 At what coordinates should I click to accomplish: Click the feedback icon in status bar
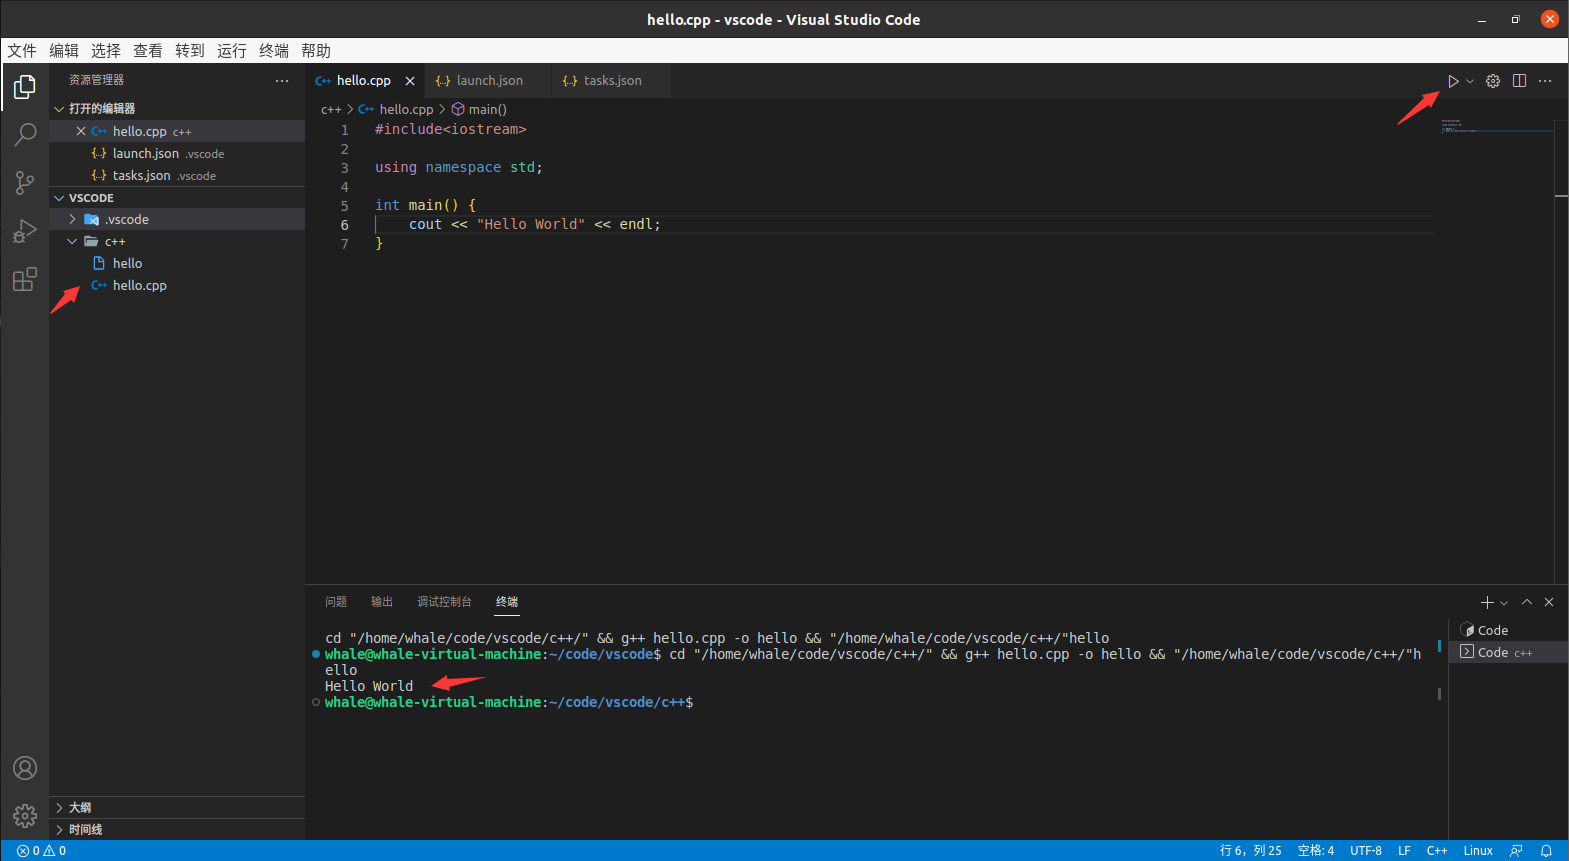pos(1516,851)
